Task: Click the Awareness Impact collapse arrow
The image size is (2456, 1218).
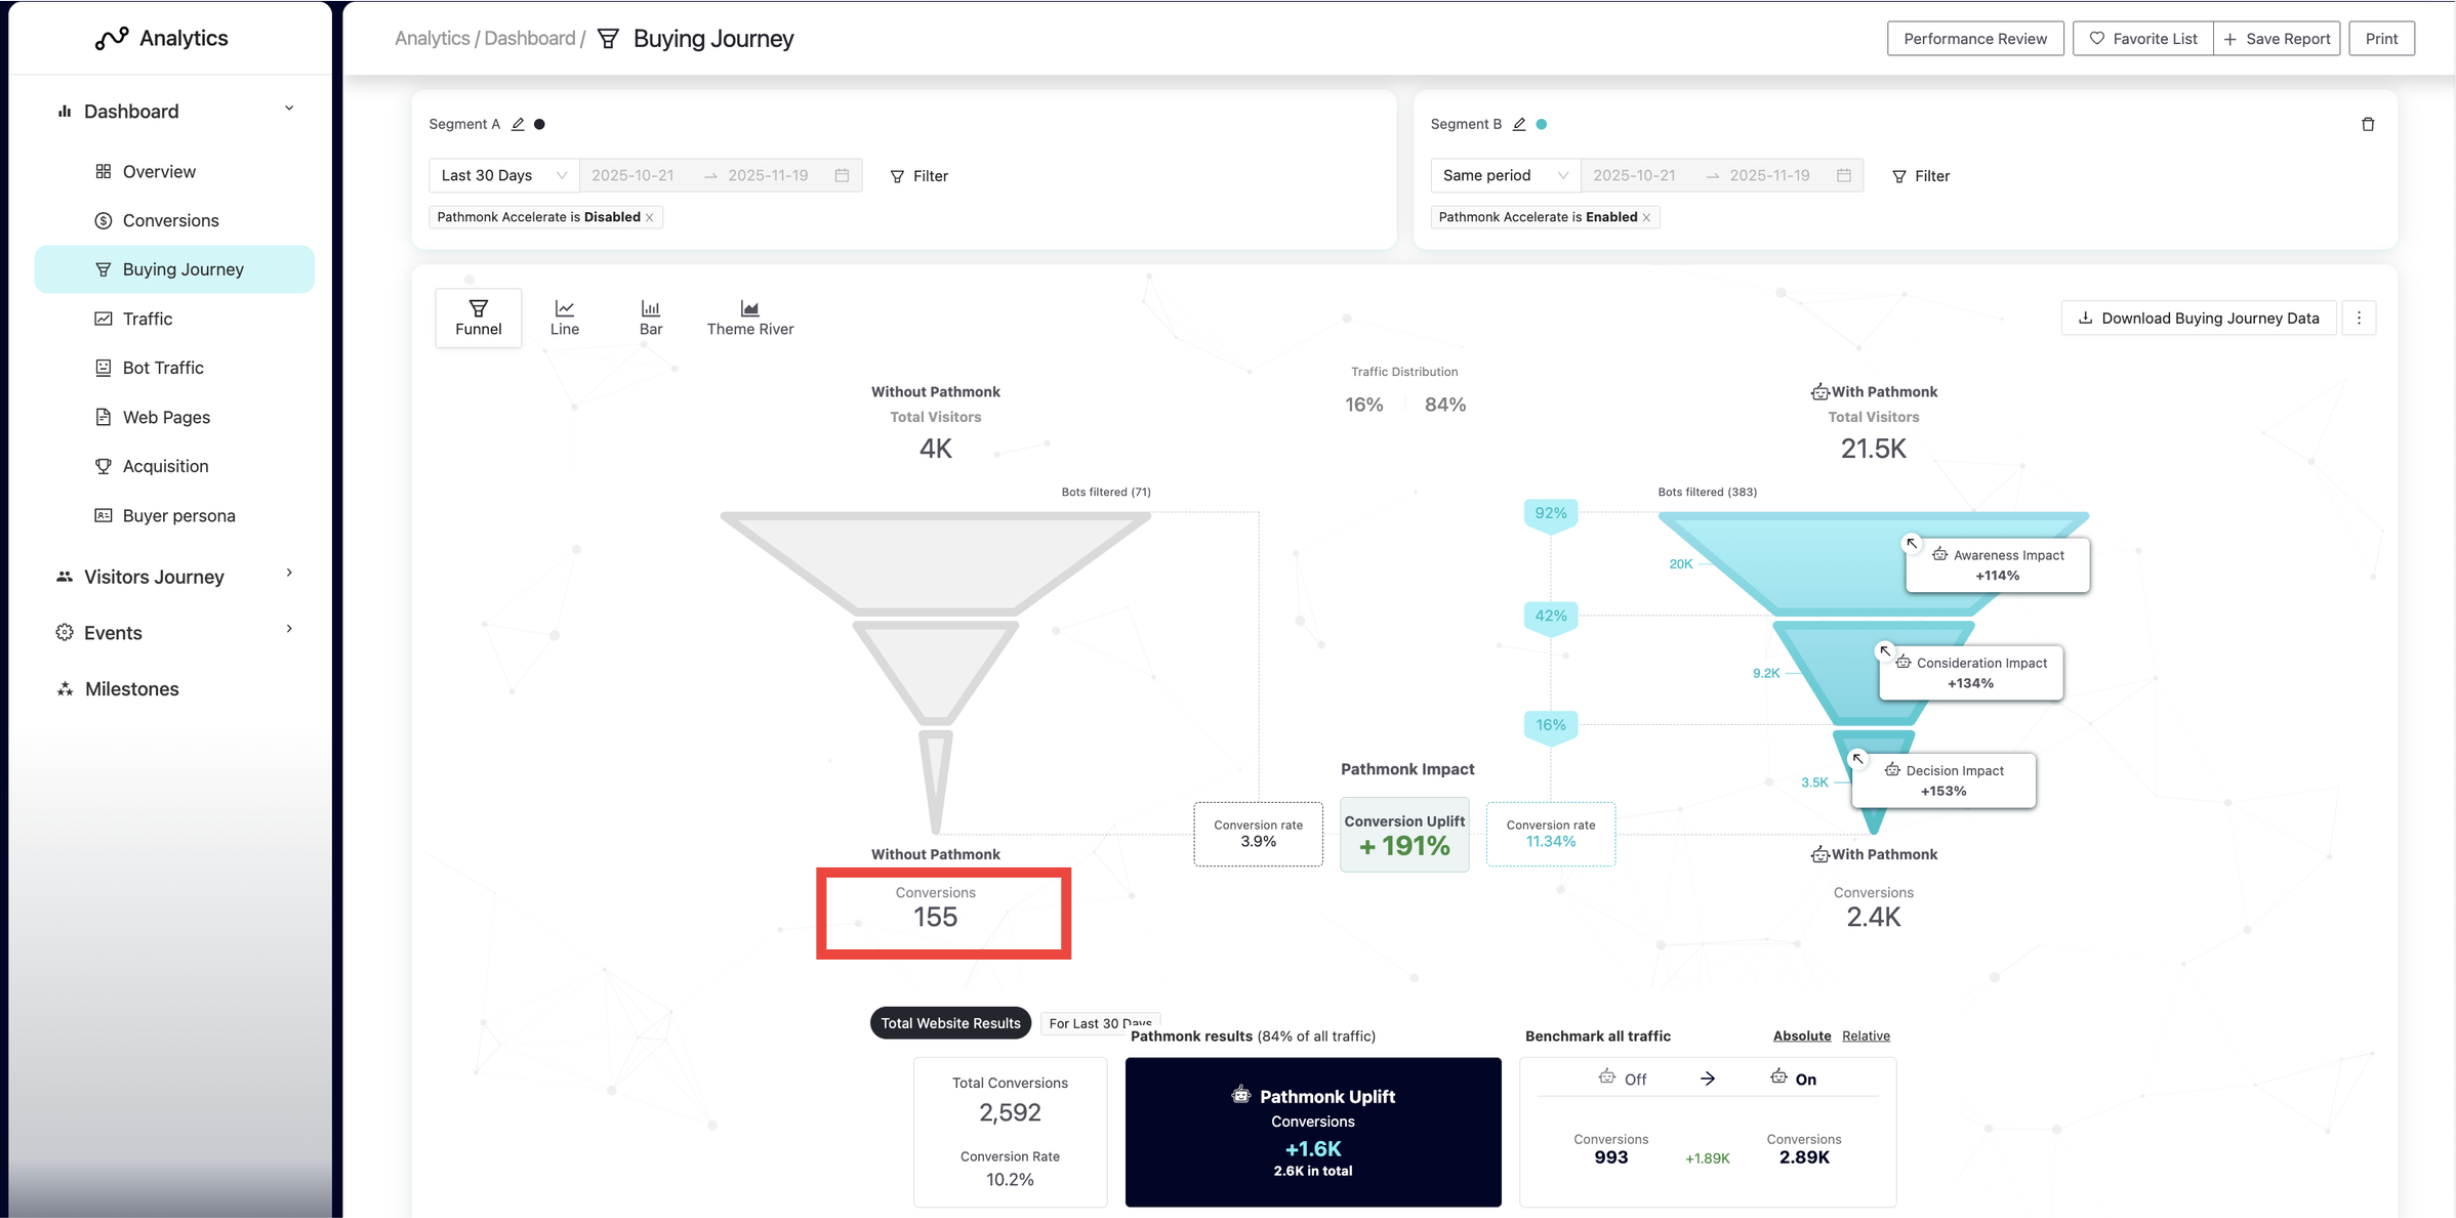Action: click(x=1911, y=543)
